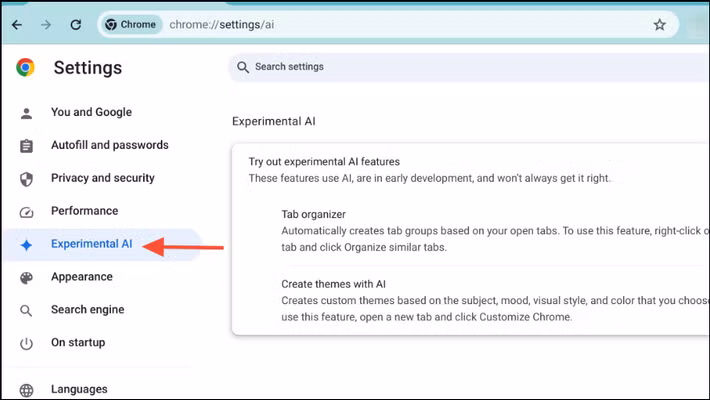Click the Create themes with AI title

pyautogui.click(x=333, y=284)
